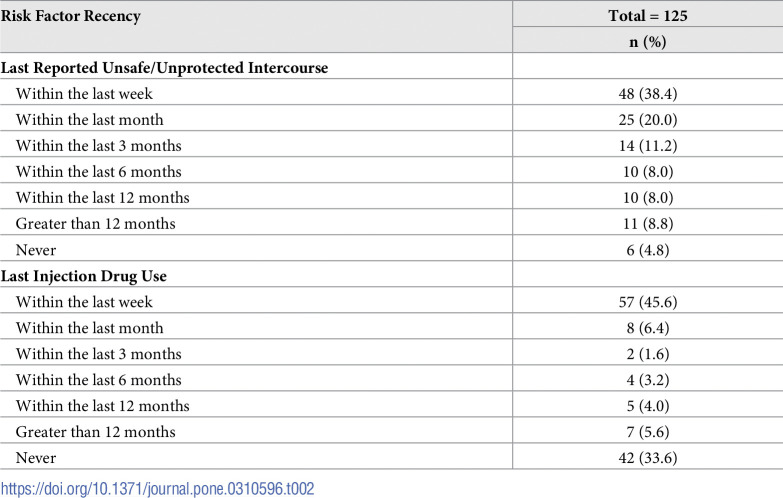Select the first Greater than 12 months row
This screenshot has width=783, height=498.
coord(392,224)
